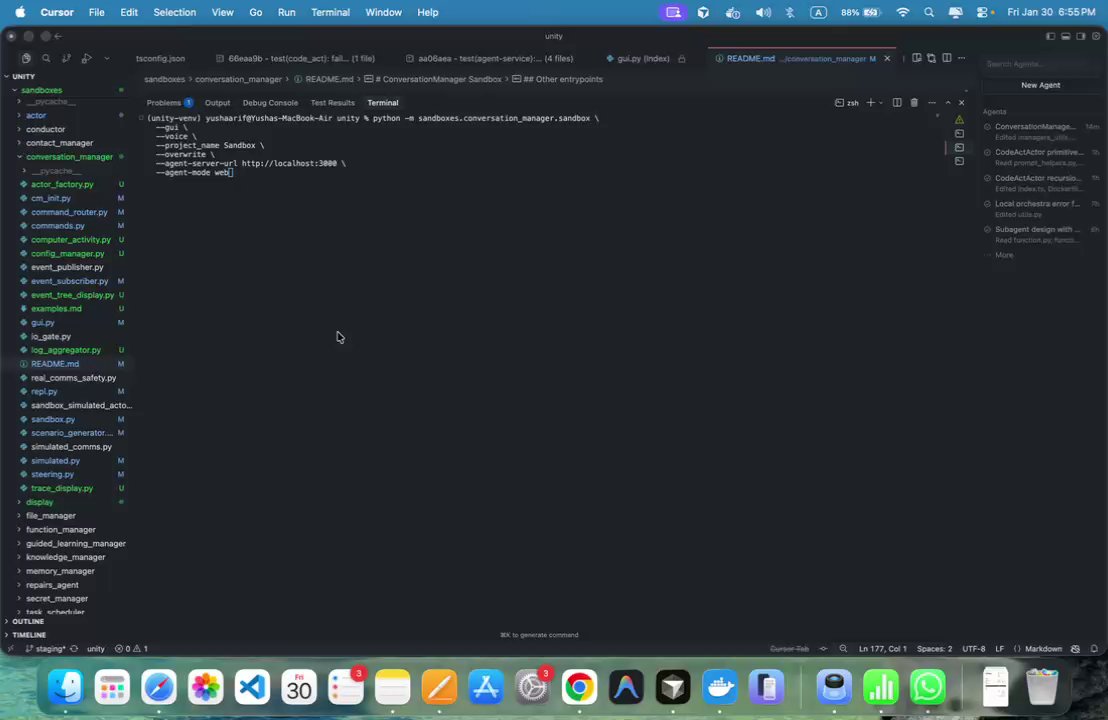Open Docker from the dock
Viewport: 1108px width, 720px height.
(x=720, y=687)
